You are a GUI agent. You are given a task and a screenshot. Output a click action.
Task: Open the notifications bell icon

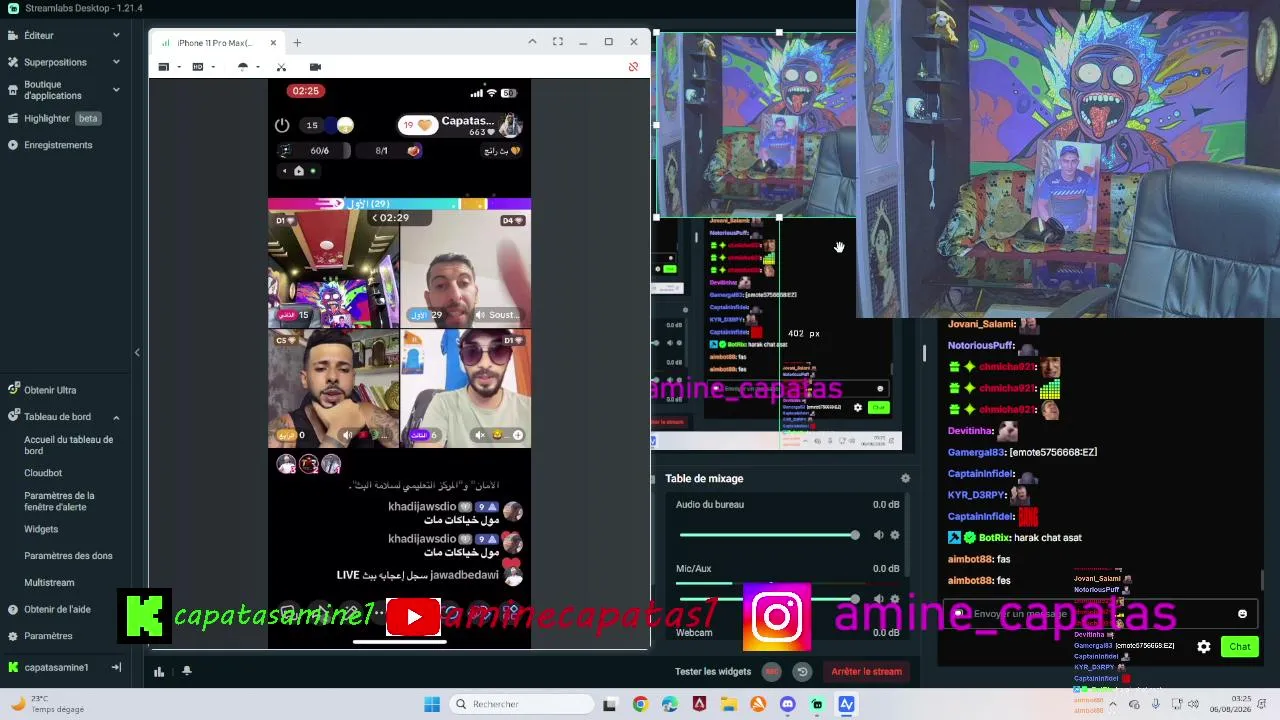pyautogui.click(x=186, y=671)
